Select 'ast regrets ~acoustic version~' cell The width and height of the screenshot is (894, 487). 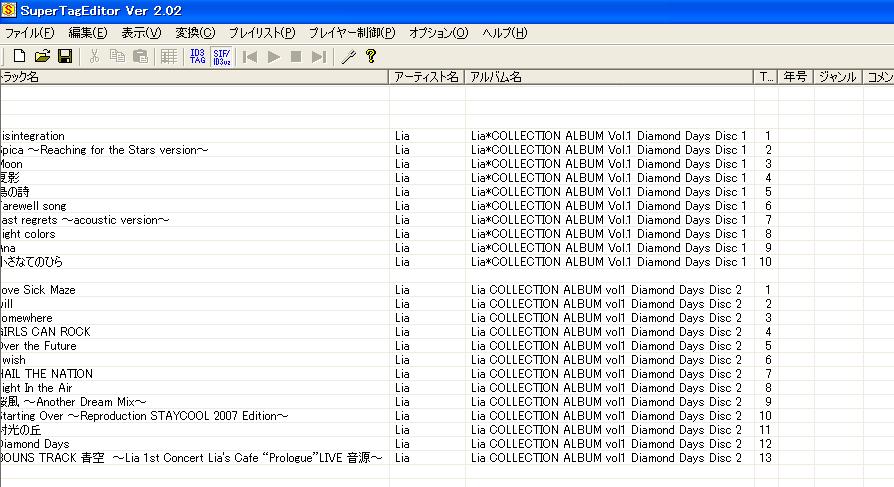click(194, 220)
